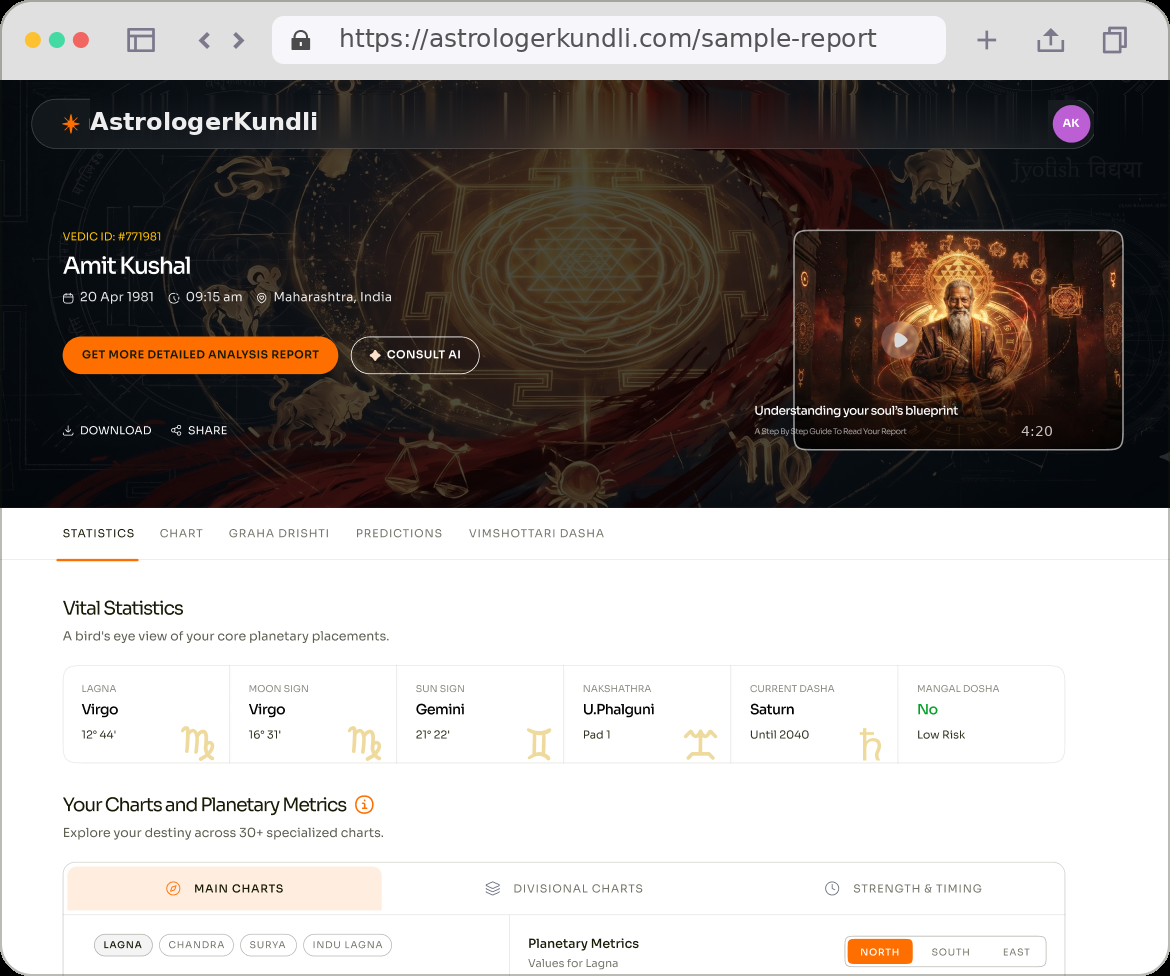This screenshot has width=1170, height=976.
Task: Switch chart style to East
Action: pyautogui.click(x=1016, y=952)
